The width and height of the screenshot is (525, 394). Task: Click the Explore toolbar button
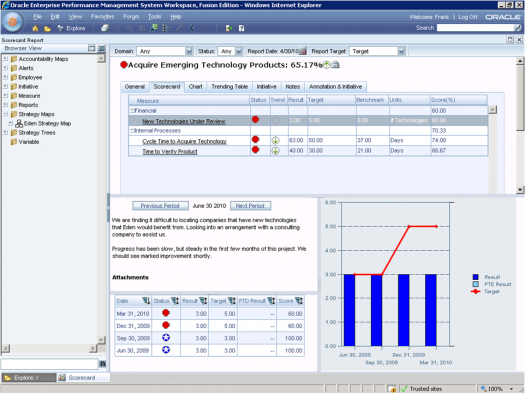point(71,28)
